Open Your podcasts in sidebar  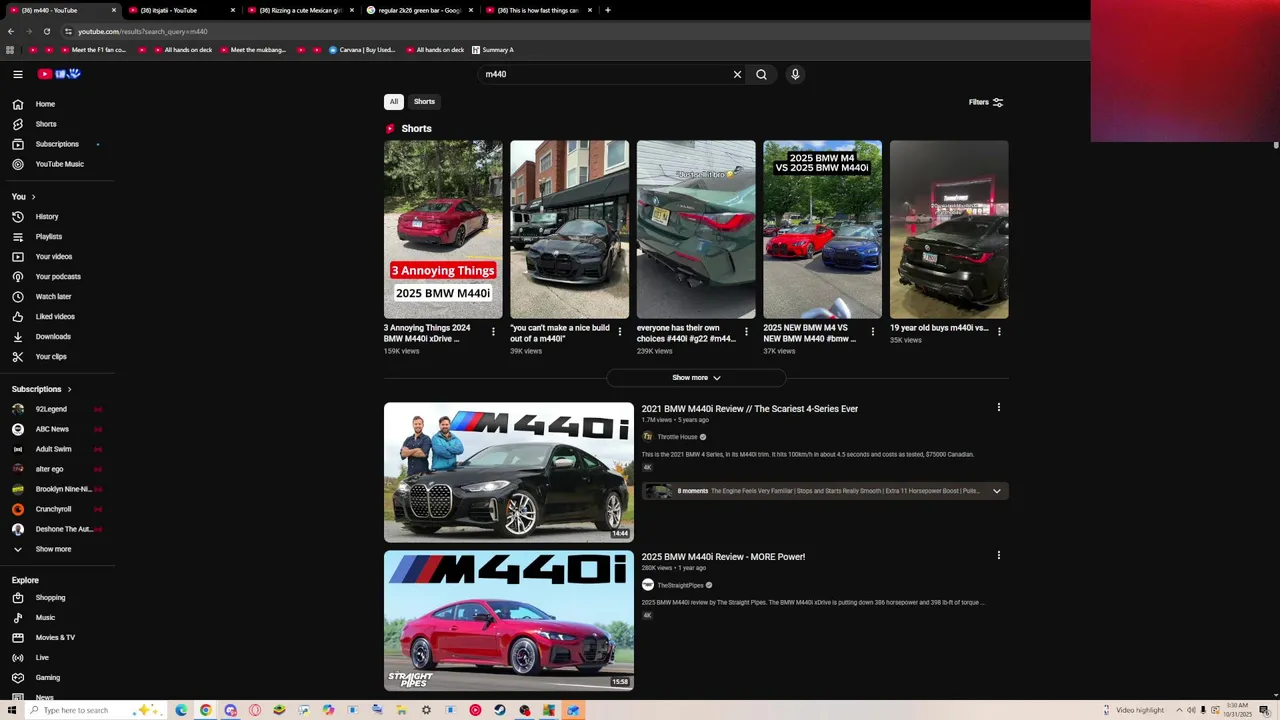57,277
